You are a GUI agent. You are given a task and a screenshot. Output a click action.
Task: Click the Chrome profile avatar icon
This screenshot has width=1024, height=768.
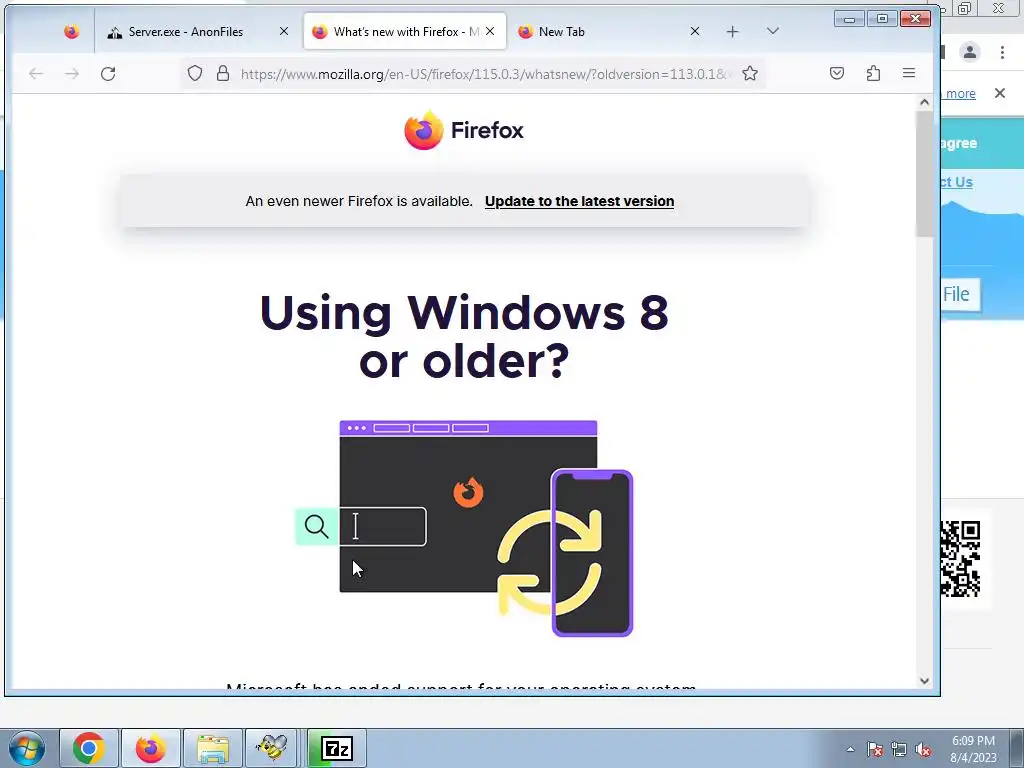tap(970, 52)
